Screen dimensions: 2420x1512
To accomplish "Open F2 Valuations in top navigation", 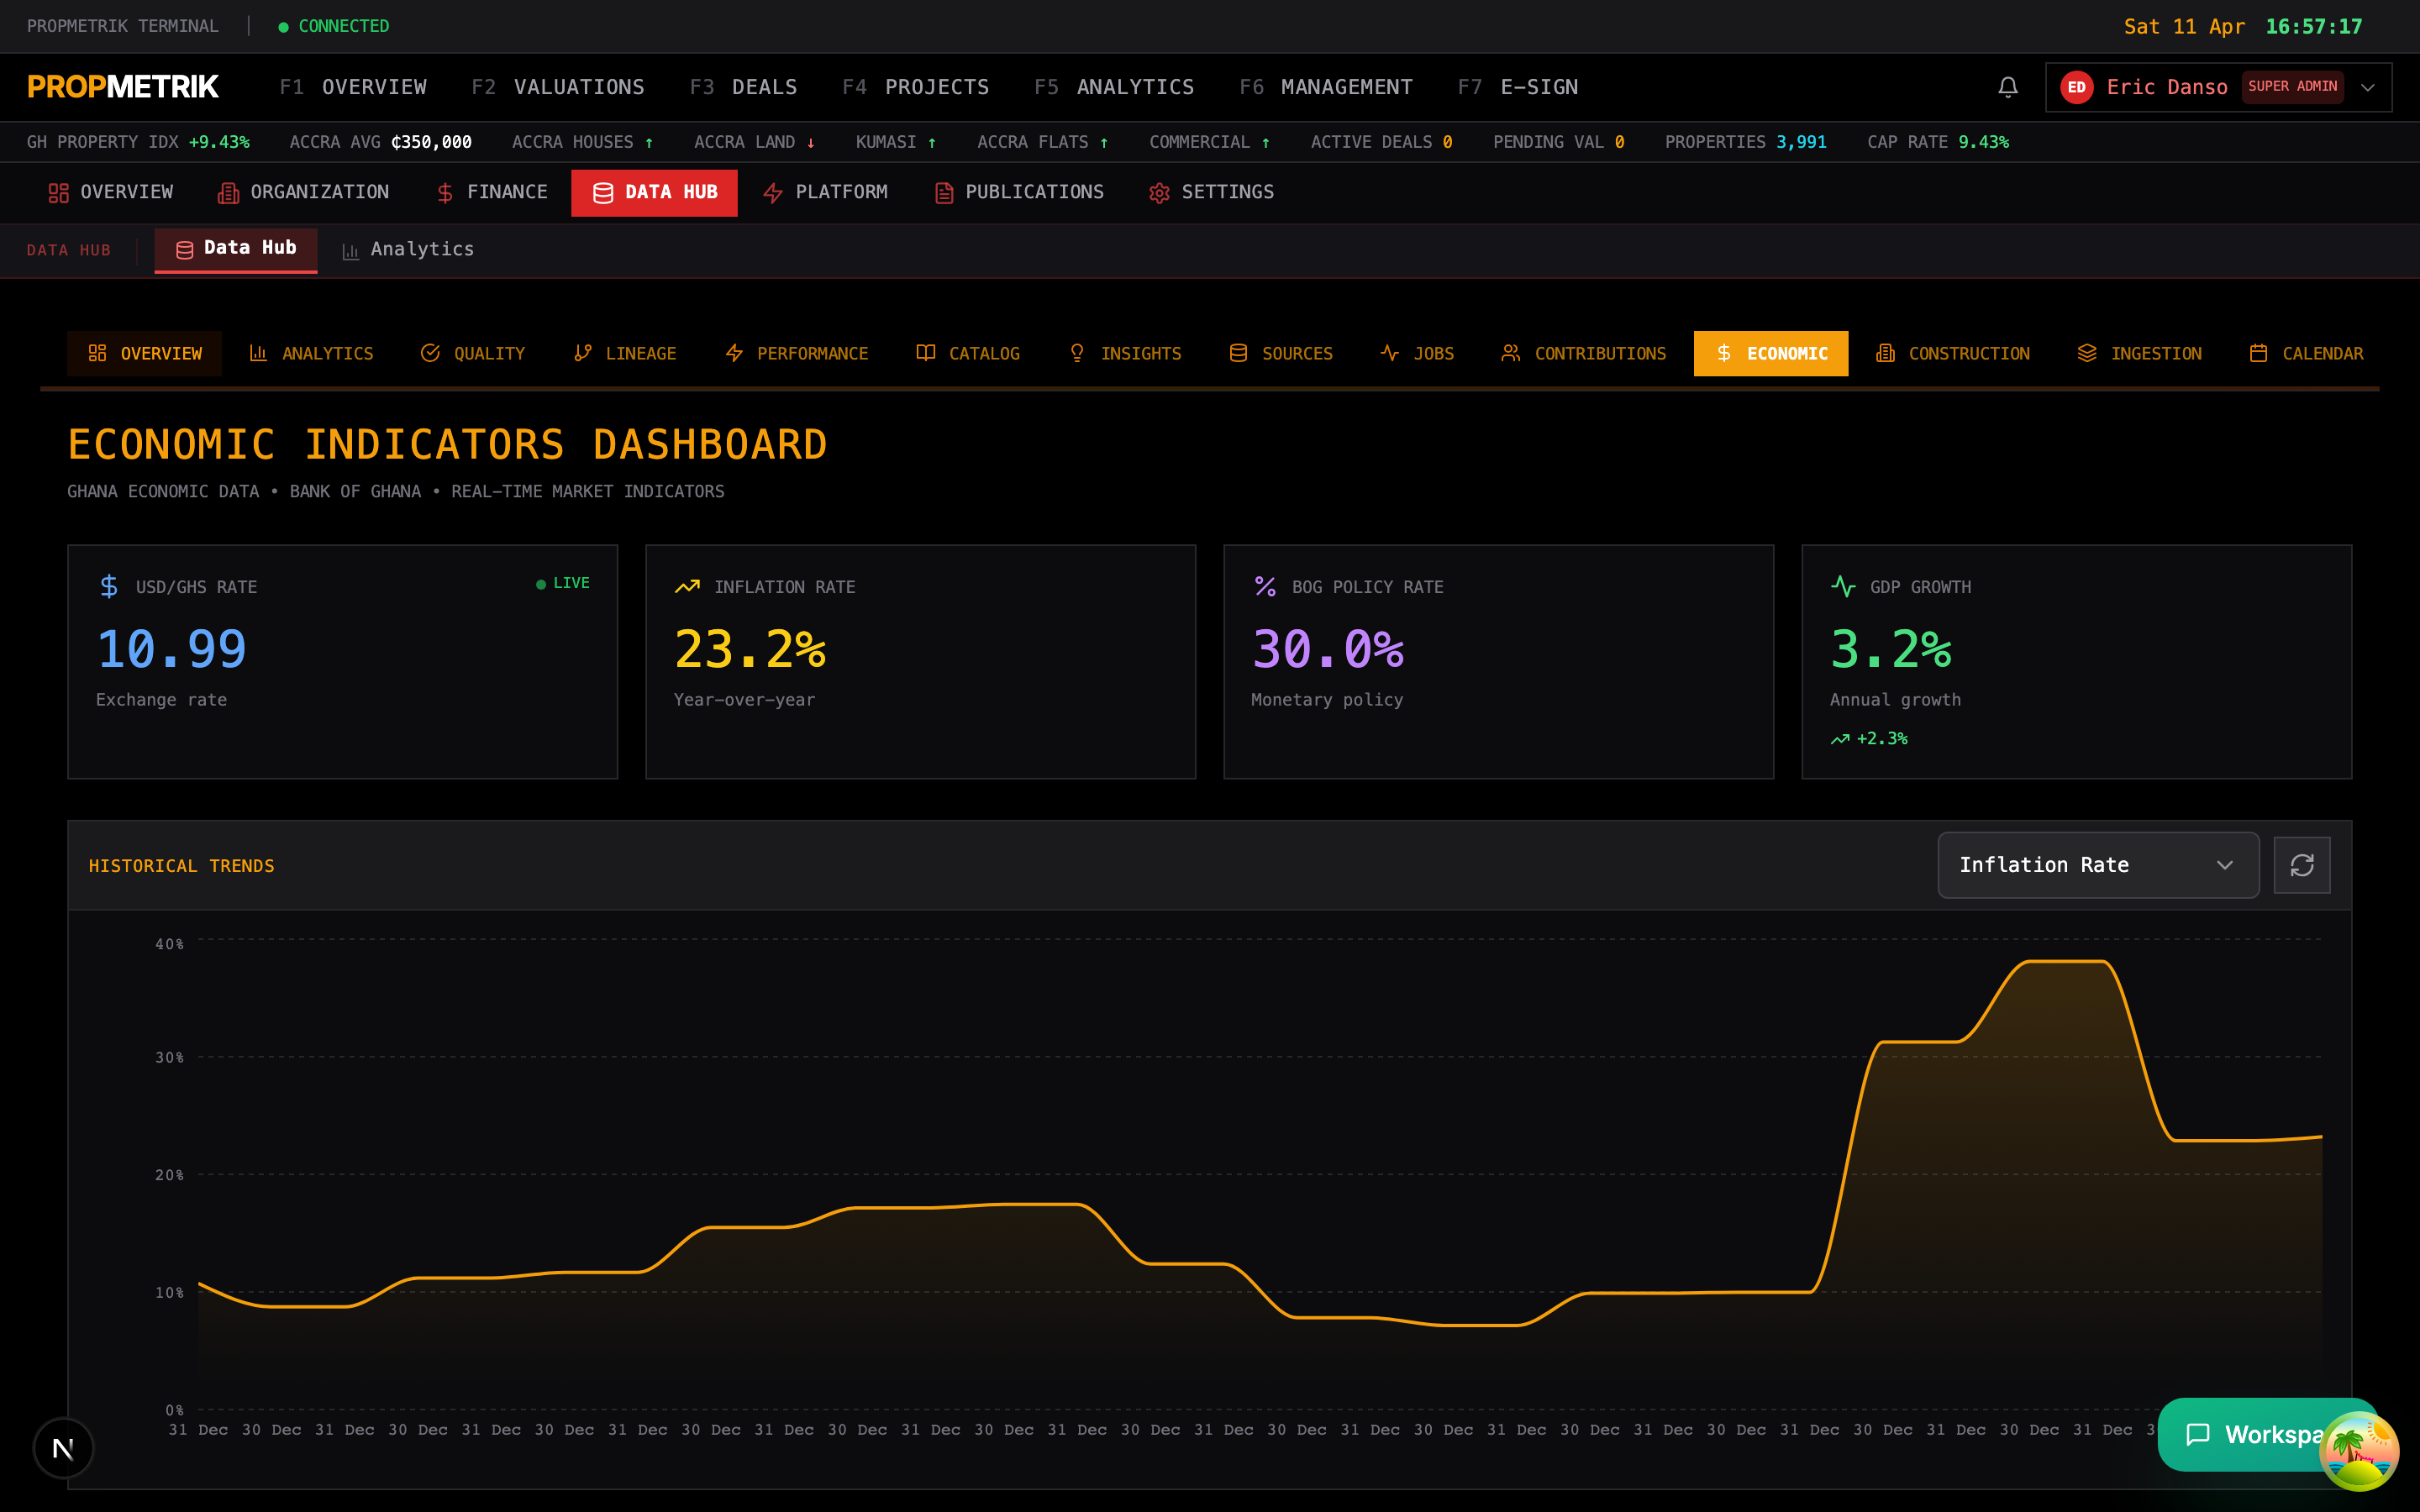I will [x=558, y=87].
